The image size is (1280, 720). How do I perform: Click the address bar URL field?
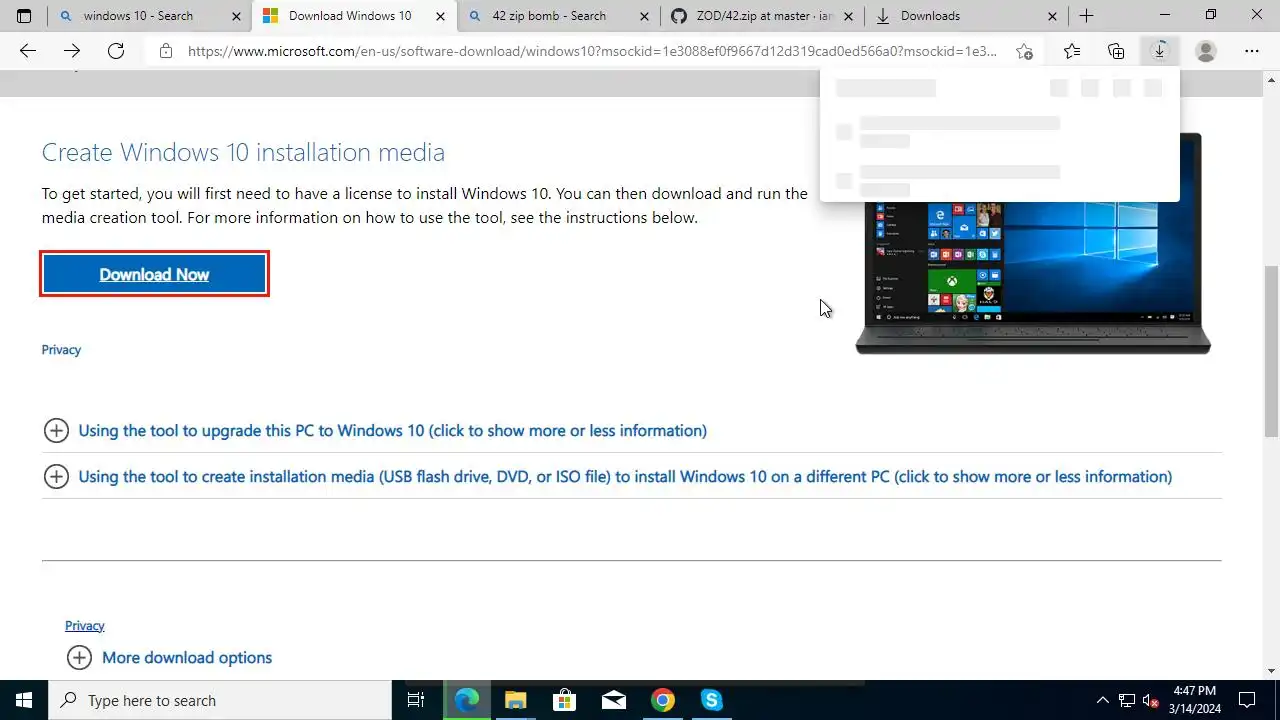(x=592, y=52)
